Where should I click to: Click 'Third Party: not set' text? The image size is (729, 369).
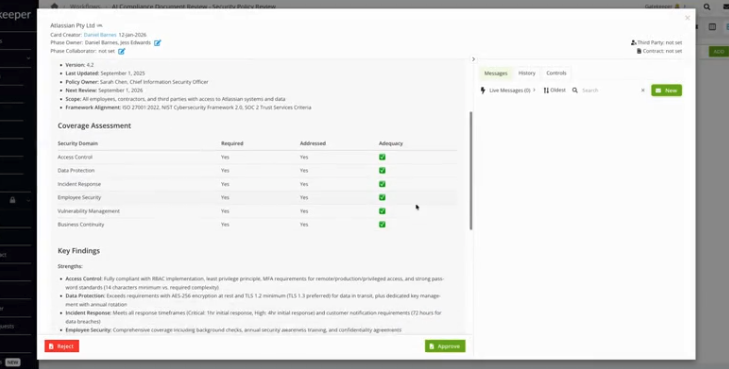pyautogui.click(x=659, y=43)
